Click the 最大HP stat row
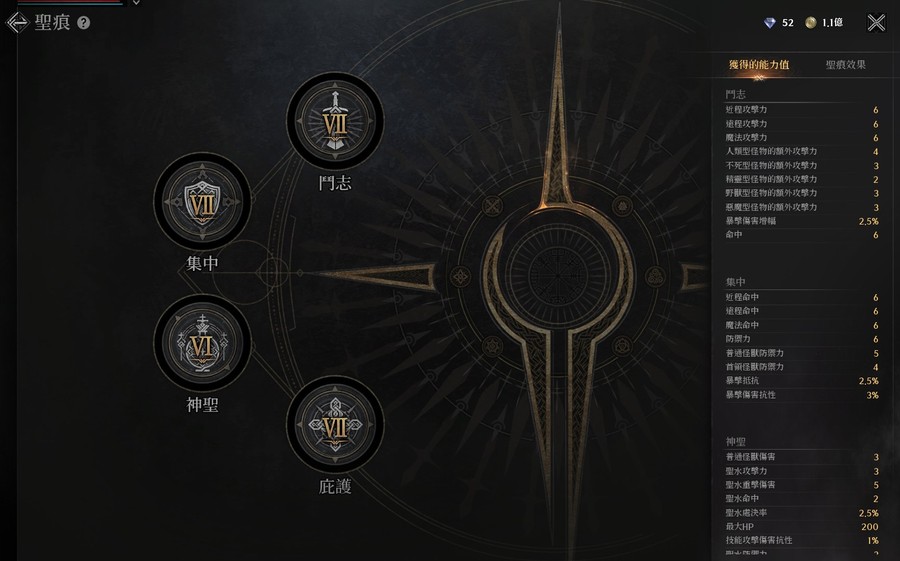The image size is (900, 561). pyautogui.click(x=802, y=527)
